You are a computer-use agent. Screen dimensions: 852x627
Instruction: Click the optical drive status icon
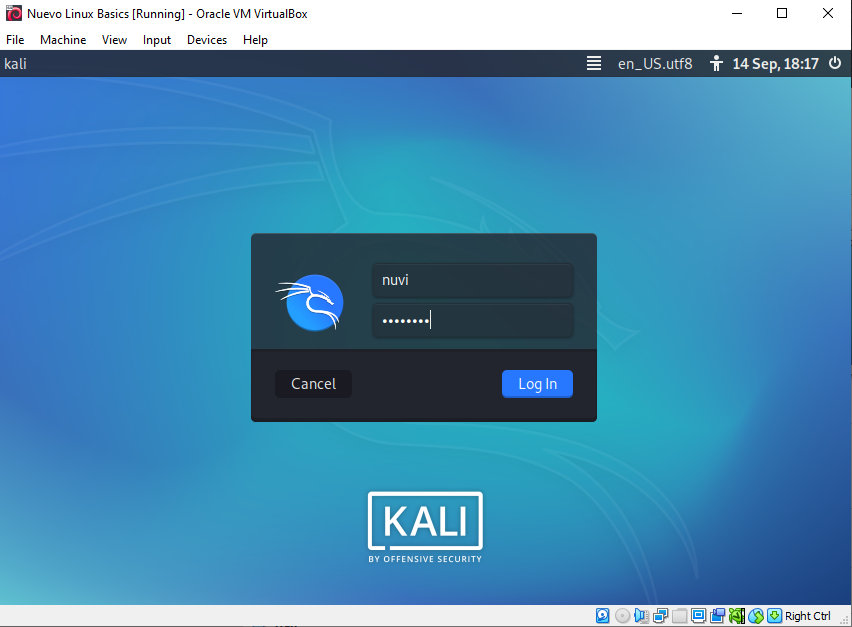tap(621, 615)
